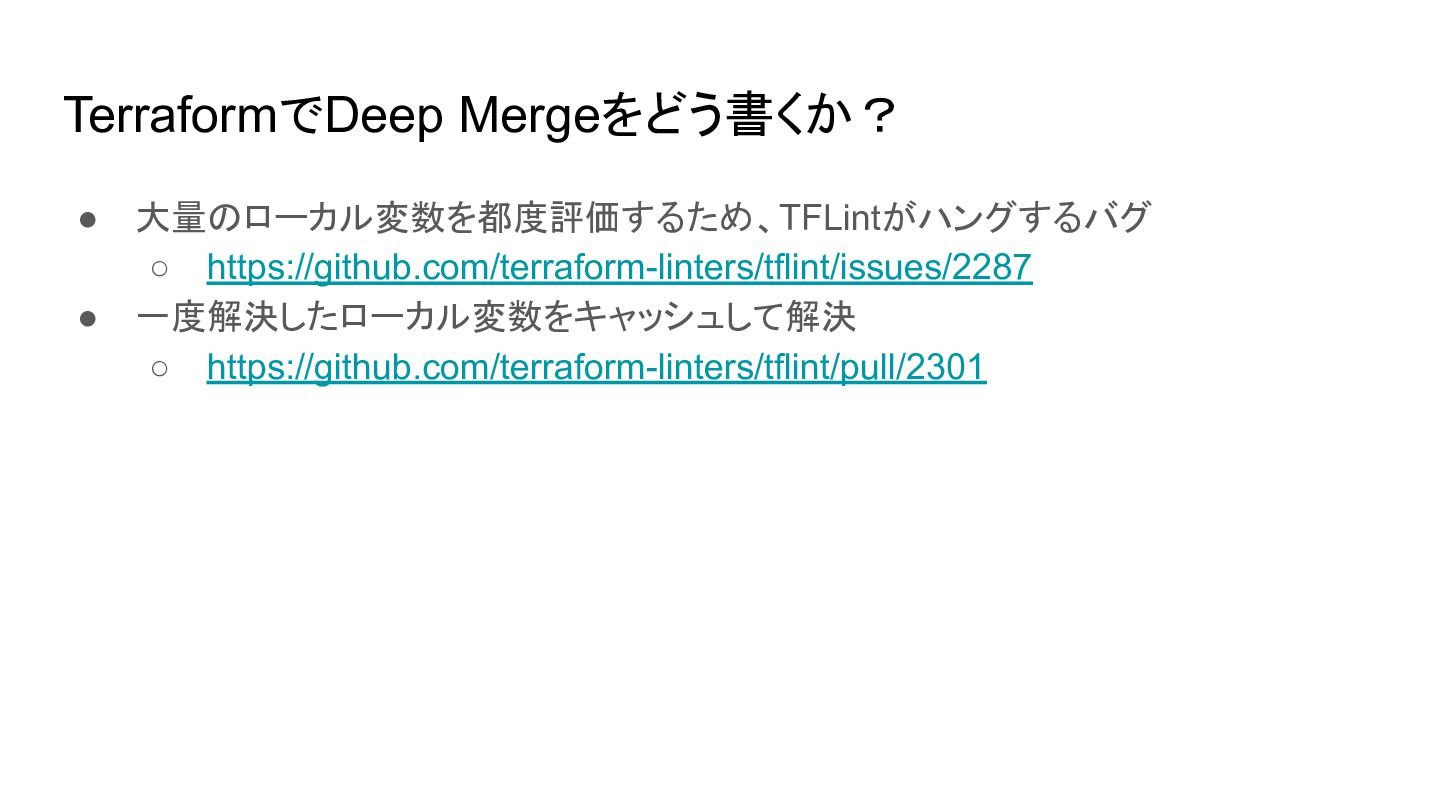Select the slide title about Deep Merge
This screenshot has width=1440, height=810.
480,116
